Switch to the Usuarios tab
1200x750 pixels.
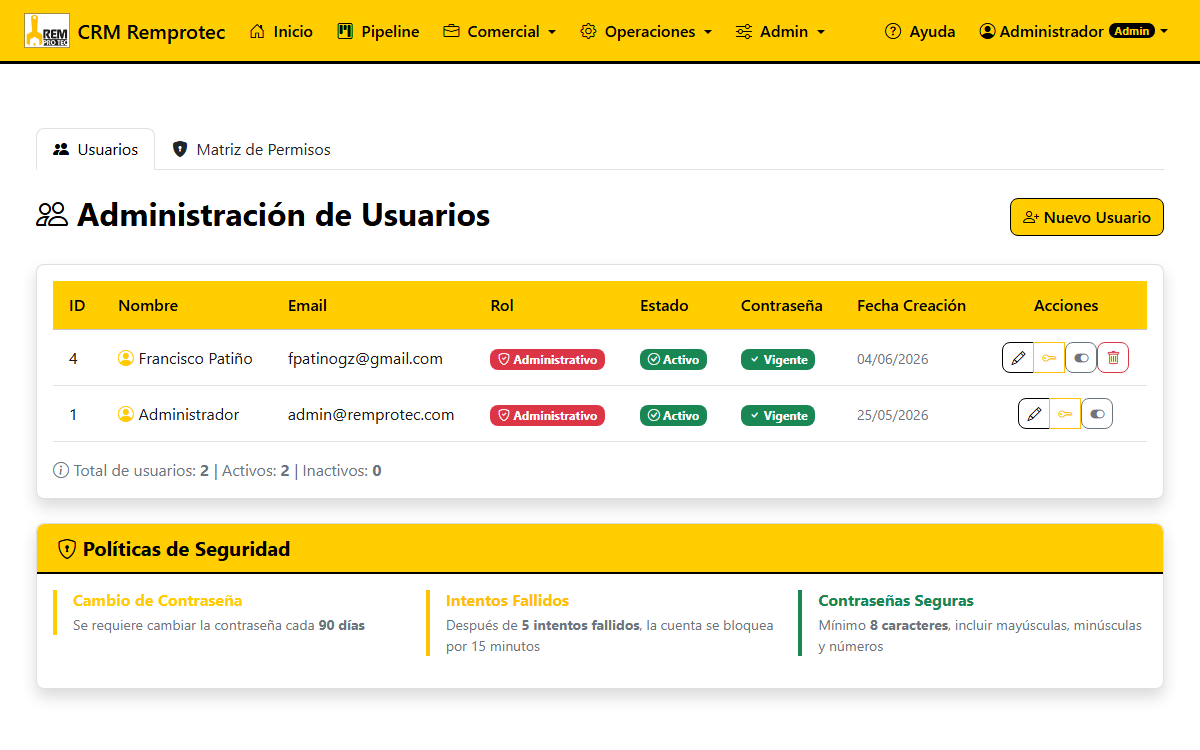pyautogui.click(x=96, y=149)
